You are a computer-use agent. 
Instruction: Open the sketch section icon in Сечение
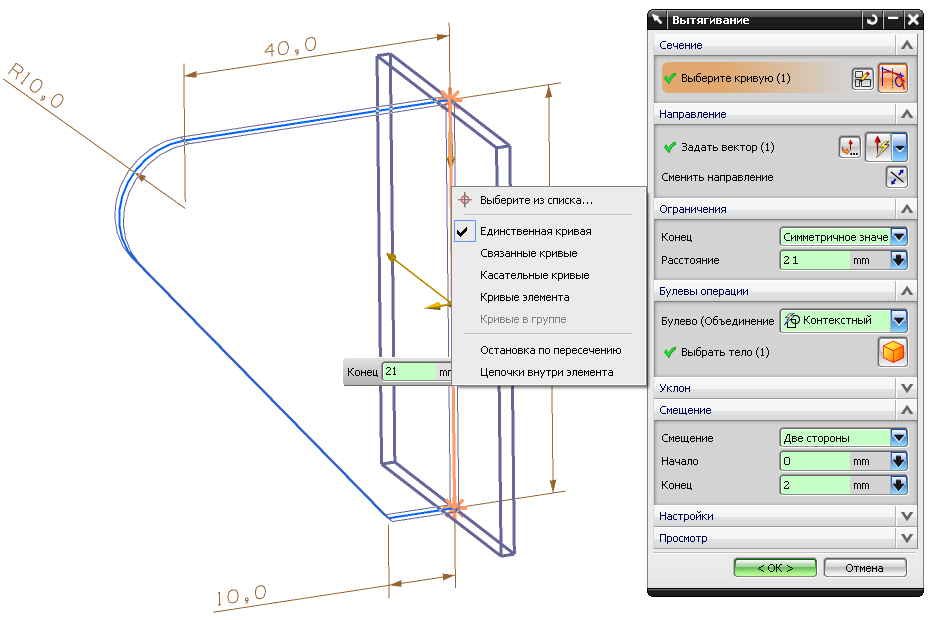pyautogui.click(x=862, y=79)
